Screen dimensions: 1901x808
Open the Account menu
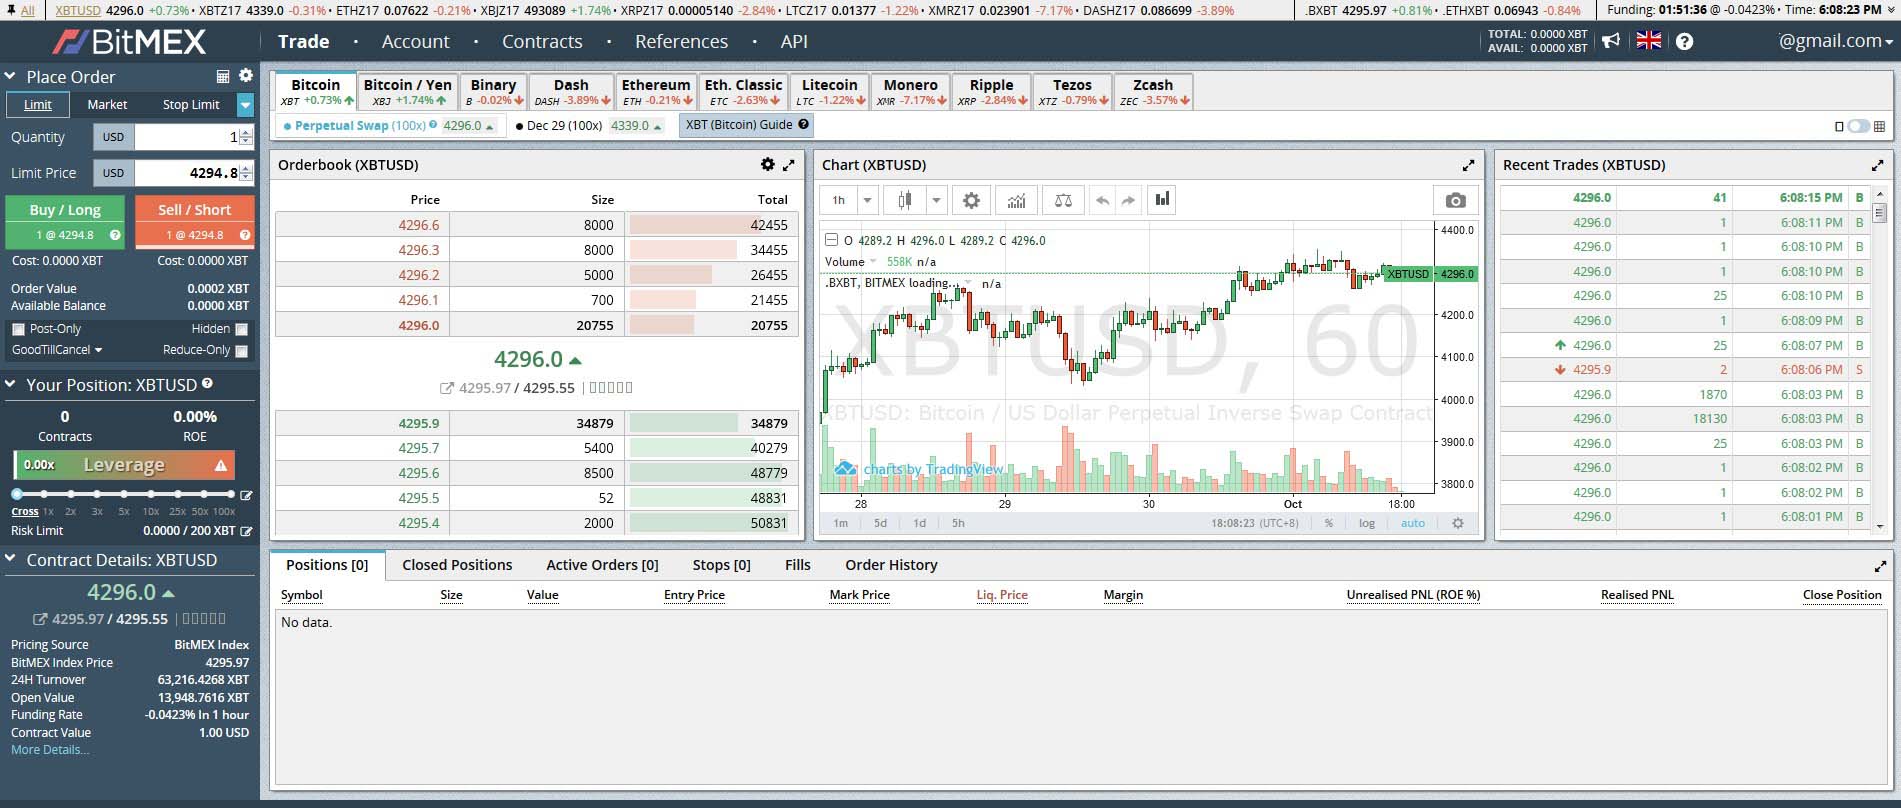pyautogui.click(x=415, y=41)
